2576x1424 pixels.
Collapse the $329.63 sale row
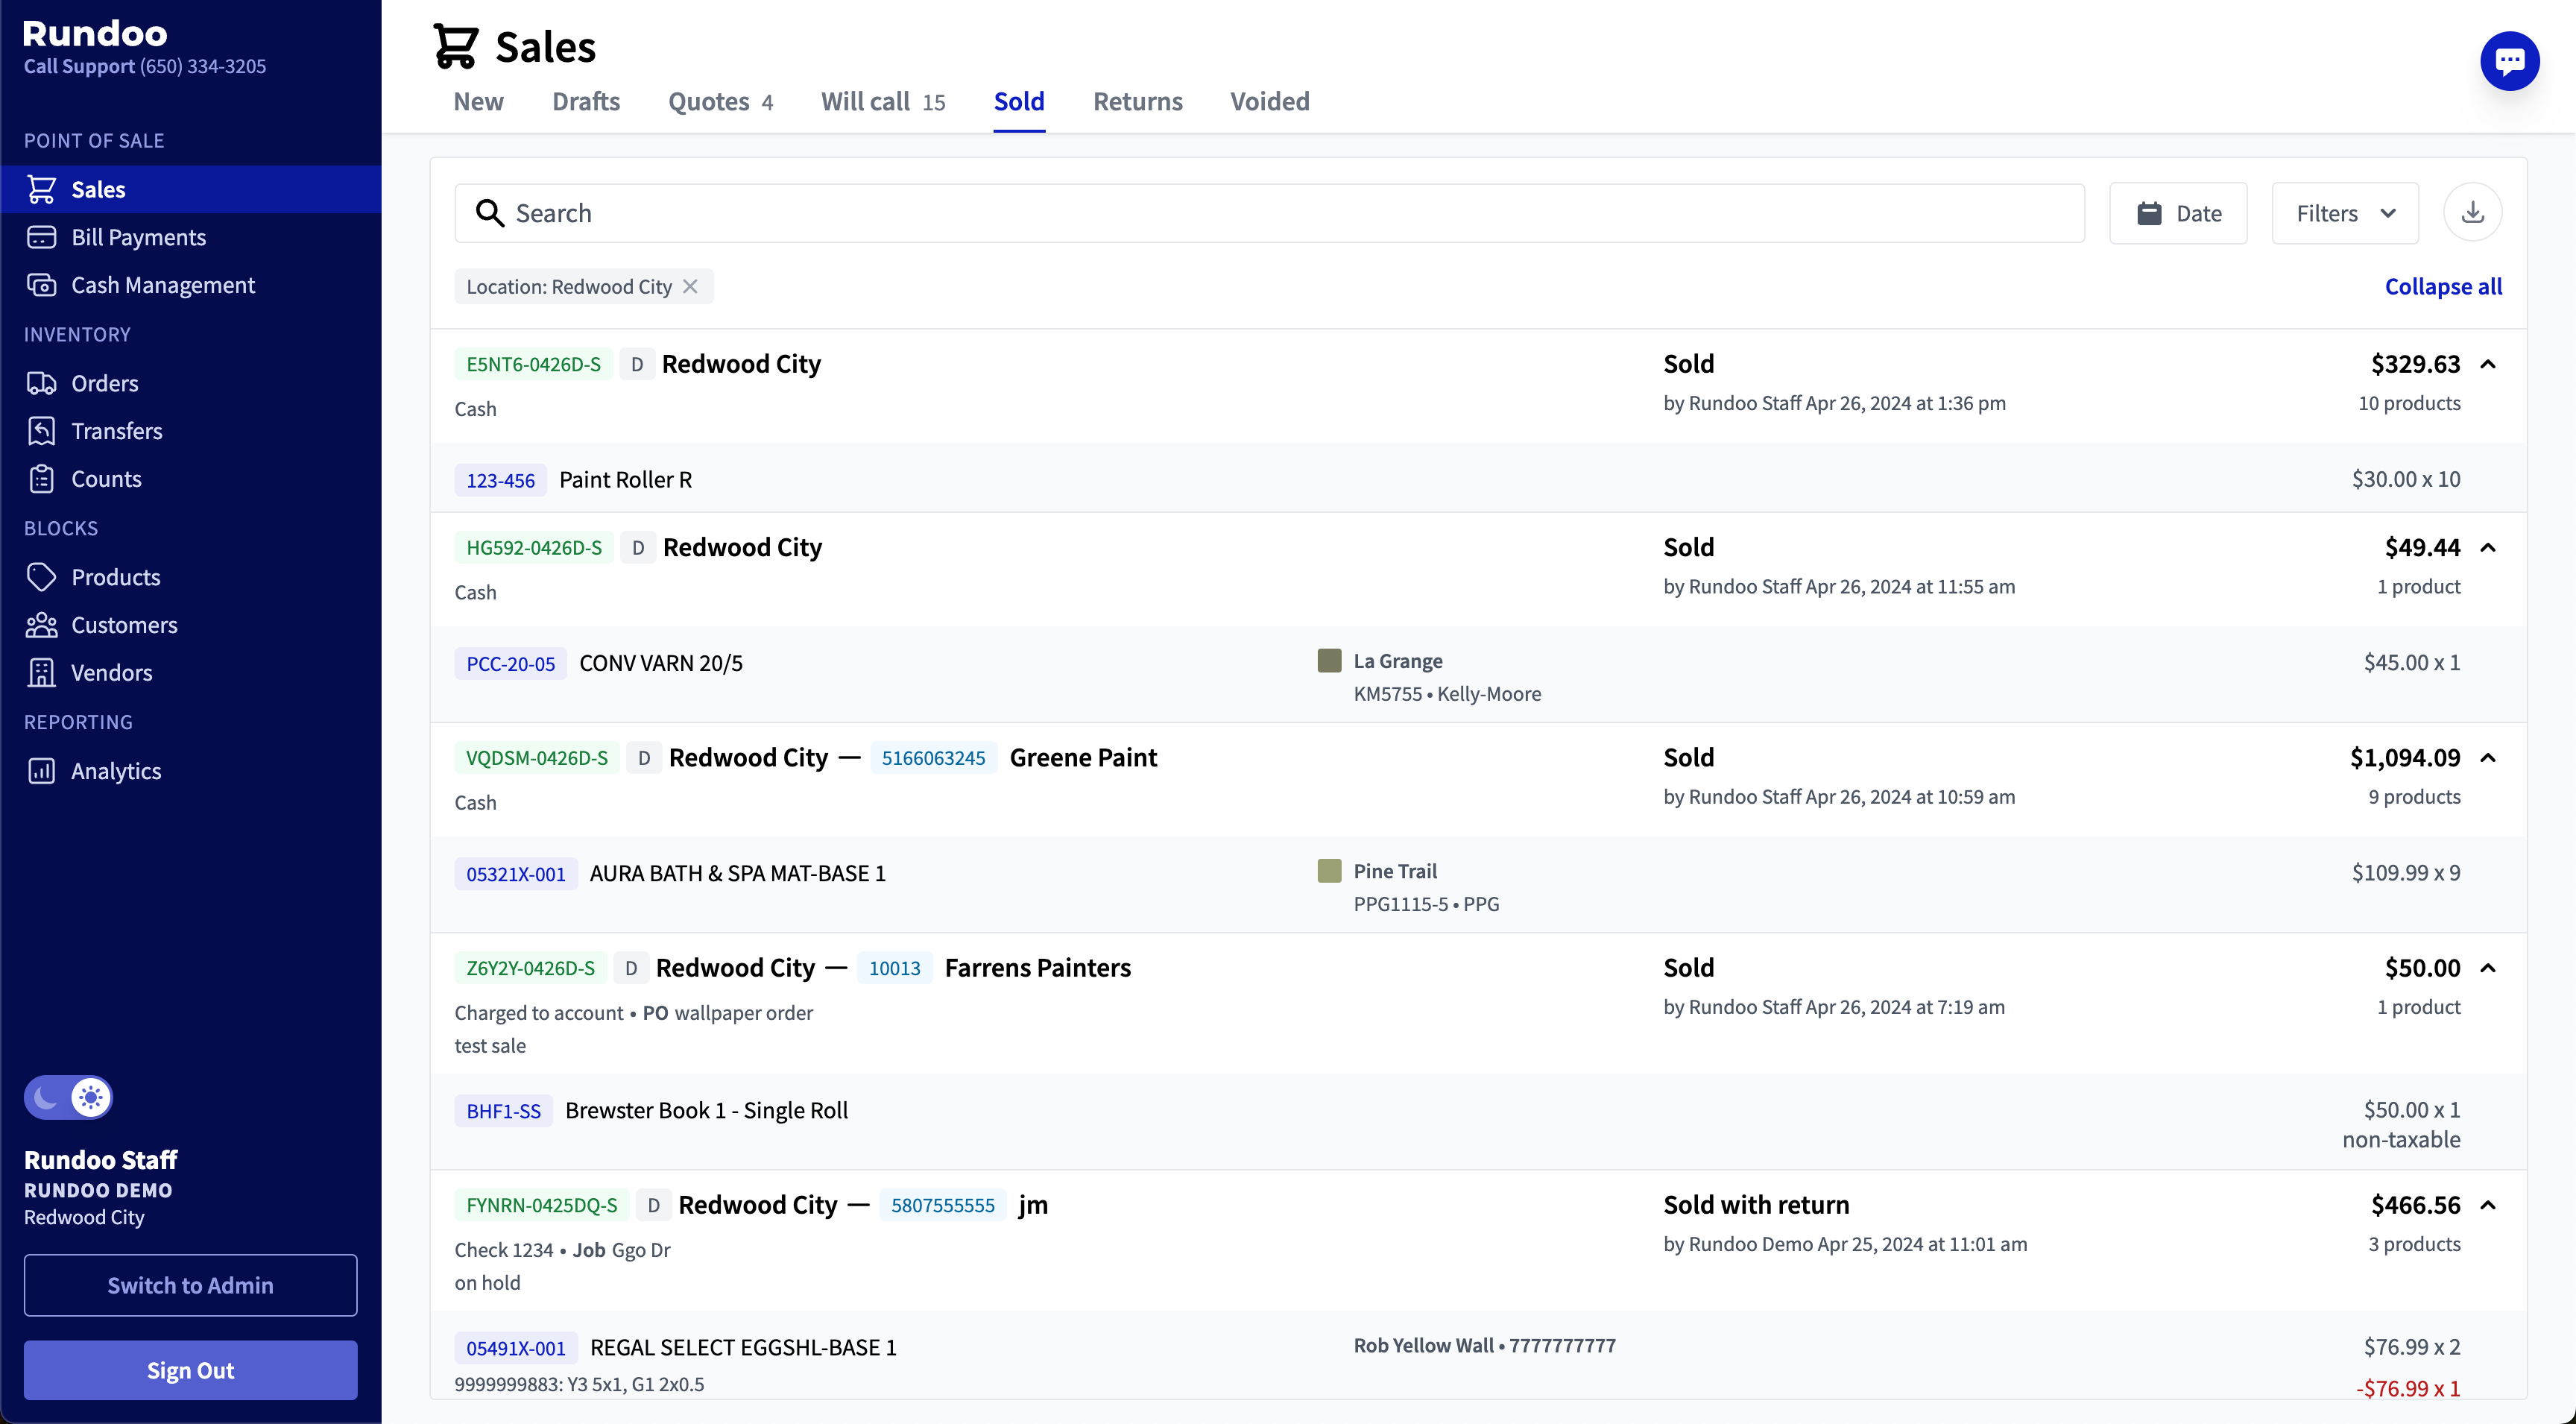point(2488,364)
